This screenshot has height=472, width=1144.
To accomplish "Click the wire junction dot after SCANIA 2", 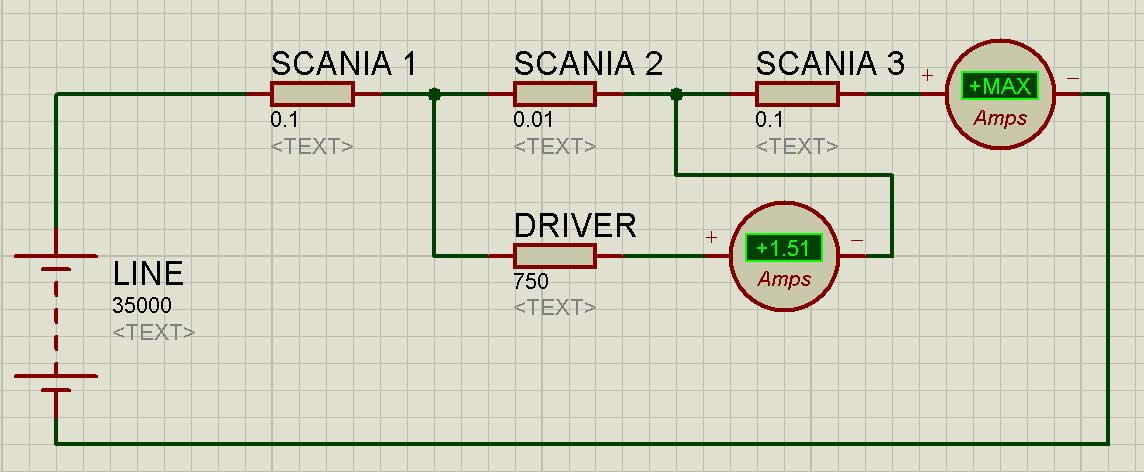I will 676,94.
